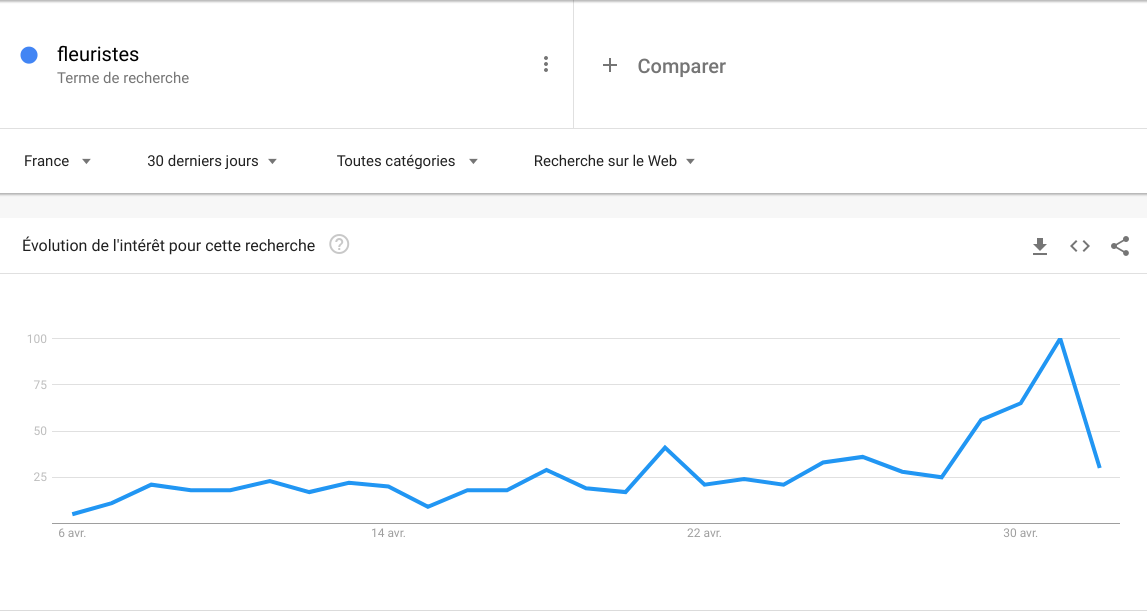
Task: Edit the fleuristes search term
Action: click(x=98, y=54)
